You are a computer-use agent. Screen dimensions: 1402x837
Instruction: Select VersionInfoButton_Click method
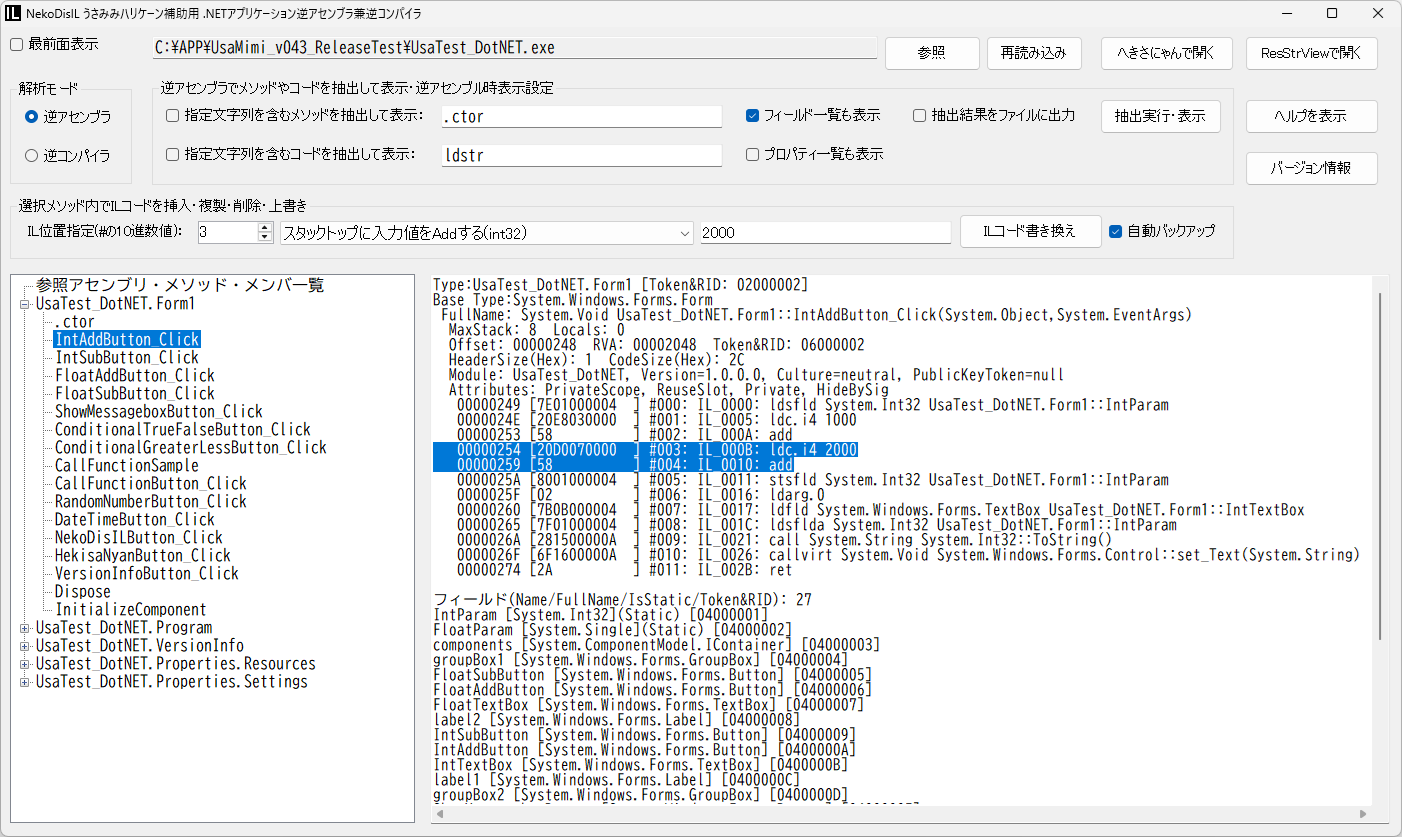[x=147, y=574]
